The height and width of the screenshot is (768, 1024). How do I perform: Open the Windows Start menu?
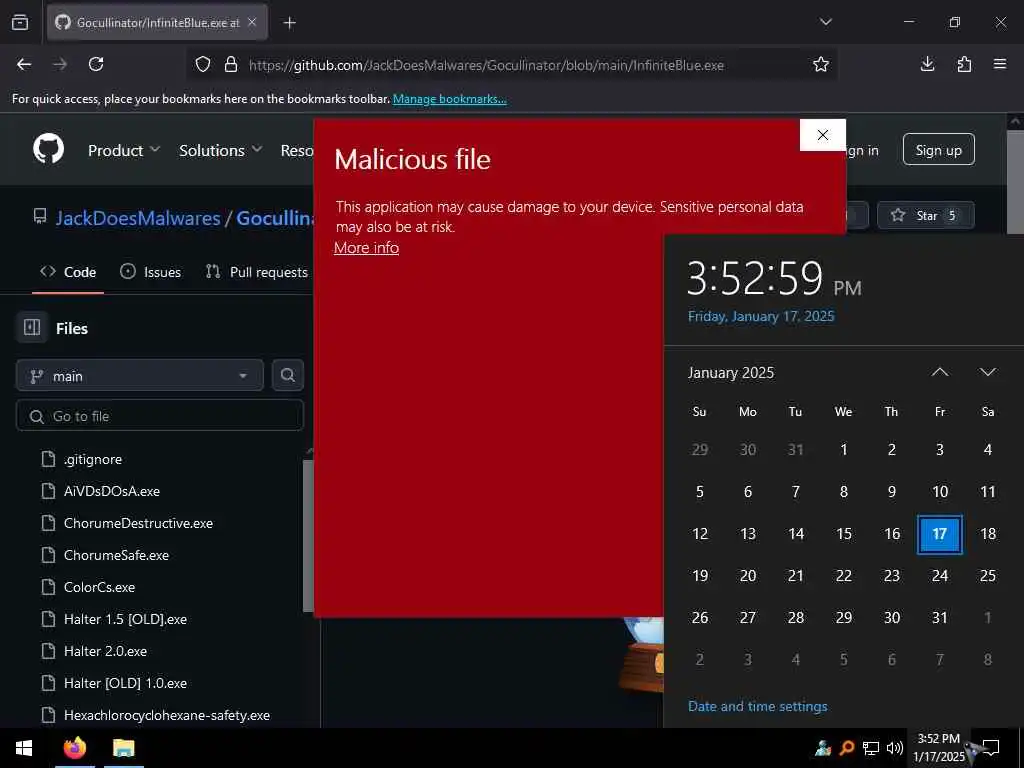tap(24, 748)
